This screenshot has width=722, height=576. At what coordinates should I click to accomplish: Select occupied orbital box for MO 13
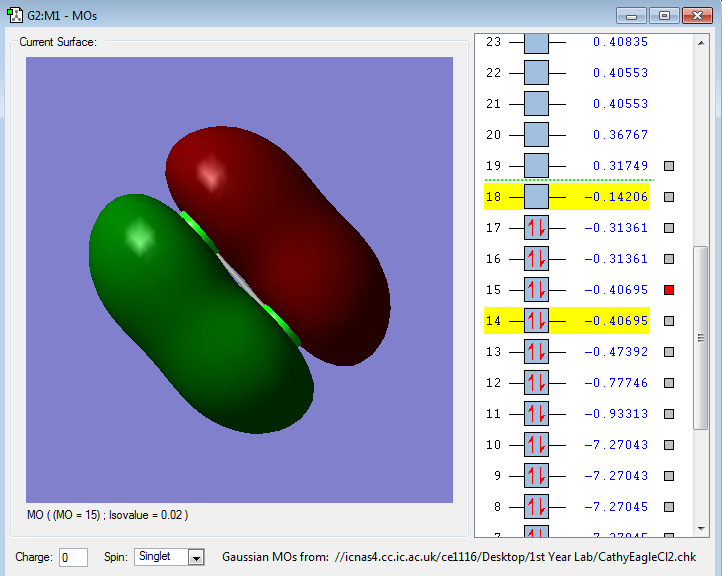click(x=536, y=351)
